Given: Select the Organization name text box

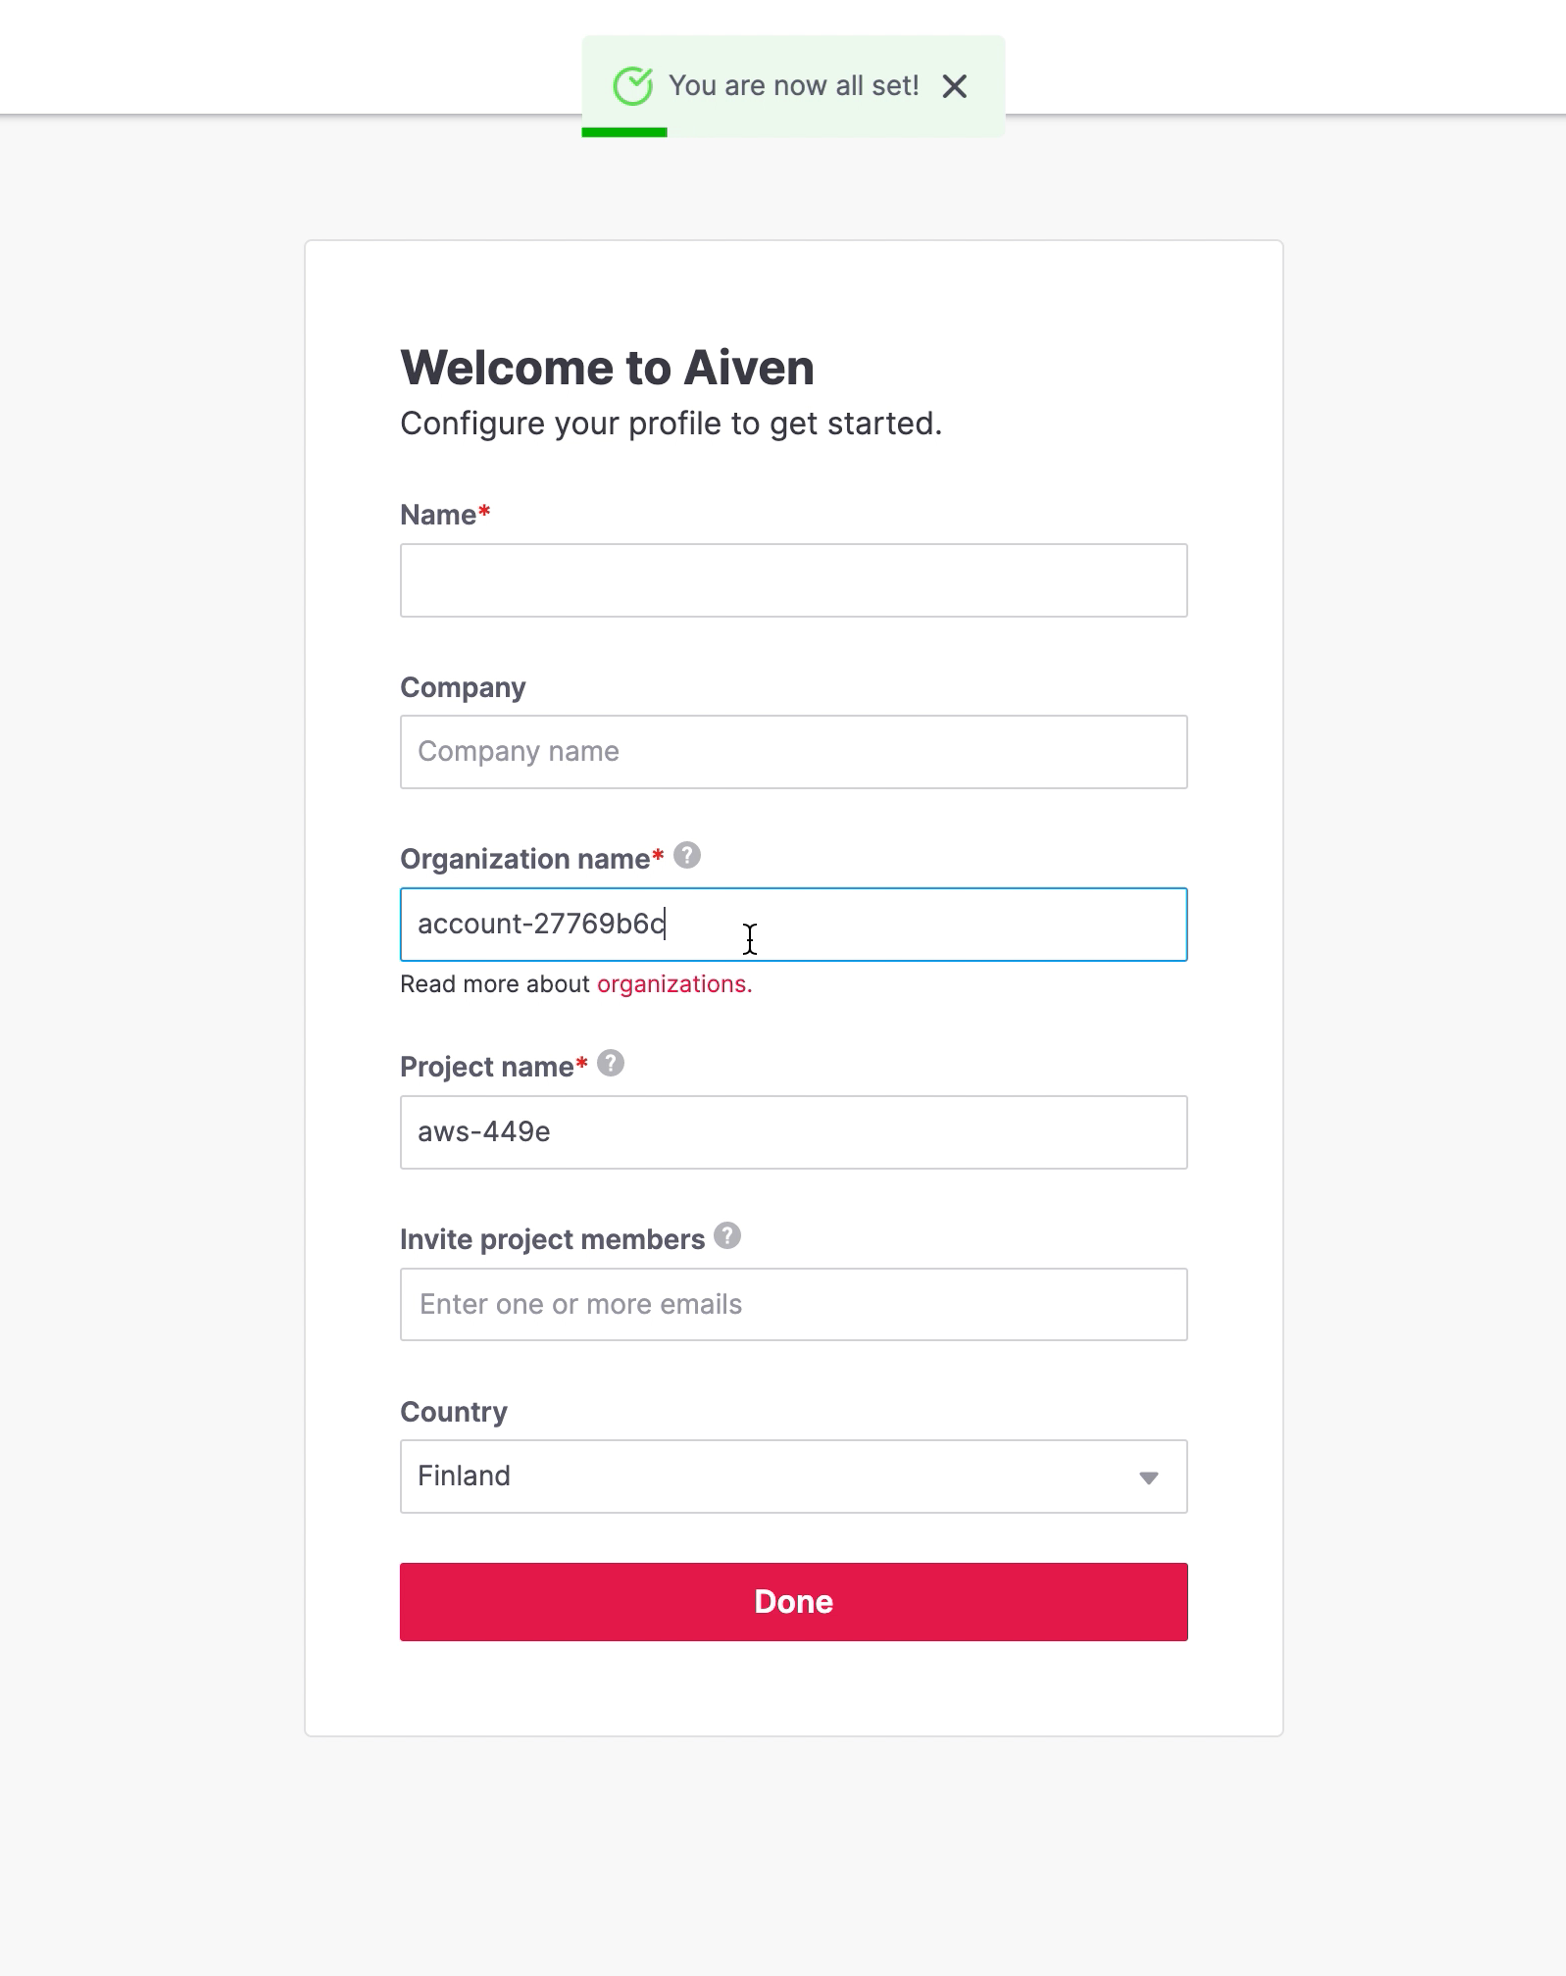Looking at the screenshot, I should [x=793, y=924].
